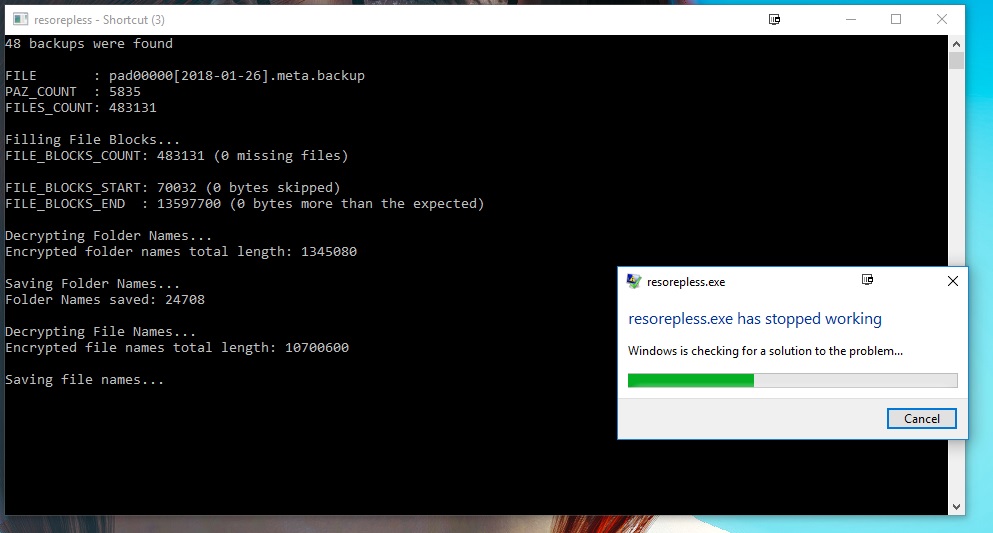Click the "resorepless.exe" dialog title text
This screenshot has height=533, width=993.
(x=686, y=282)
